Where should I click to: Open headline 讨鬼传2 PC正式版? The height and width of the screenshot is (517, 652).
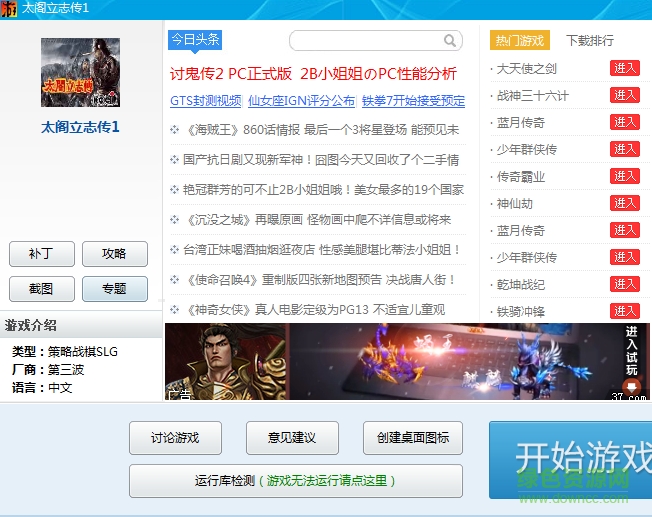click(231, 74)
